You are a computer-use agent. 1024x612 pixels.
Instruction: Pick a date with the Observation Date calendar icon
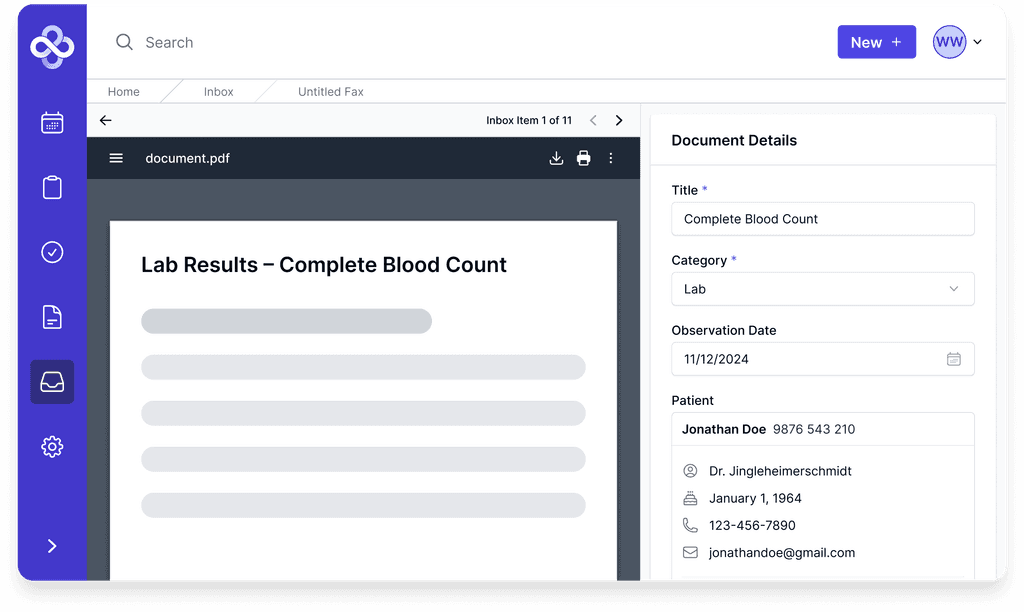coord(954,359)
